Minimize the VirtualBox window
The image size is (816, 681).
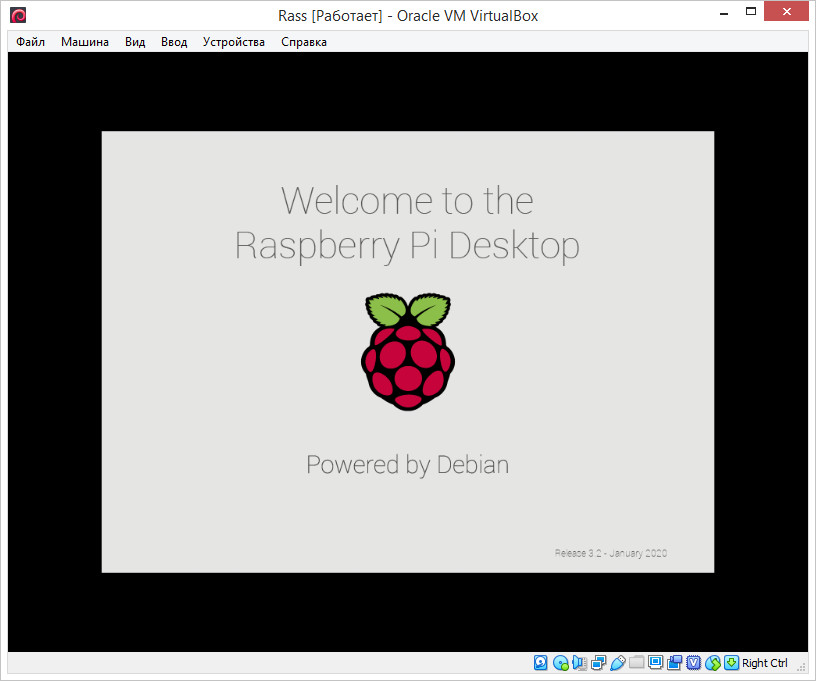pos(723,12)
